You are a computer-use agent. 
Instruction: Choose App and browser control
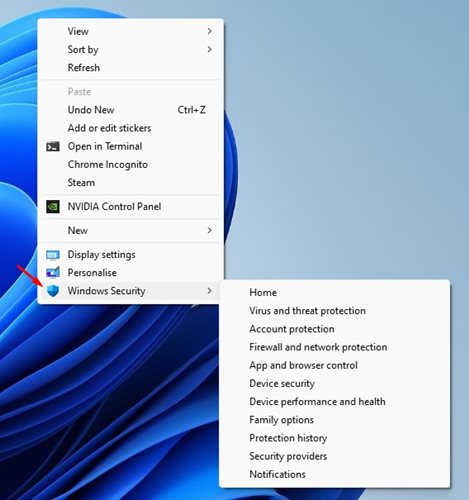(334, 365)
